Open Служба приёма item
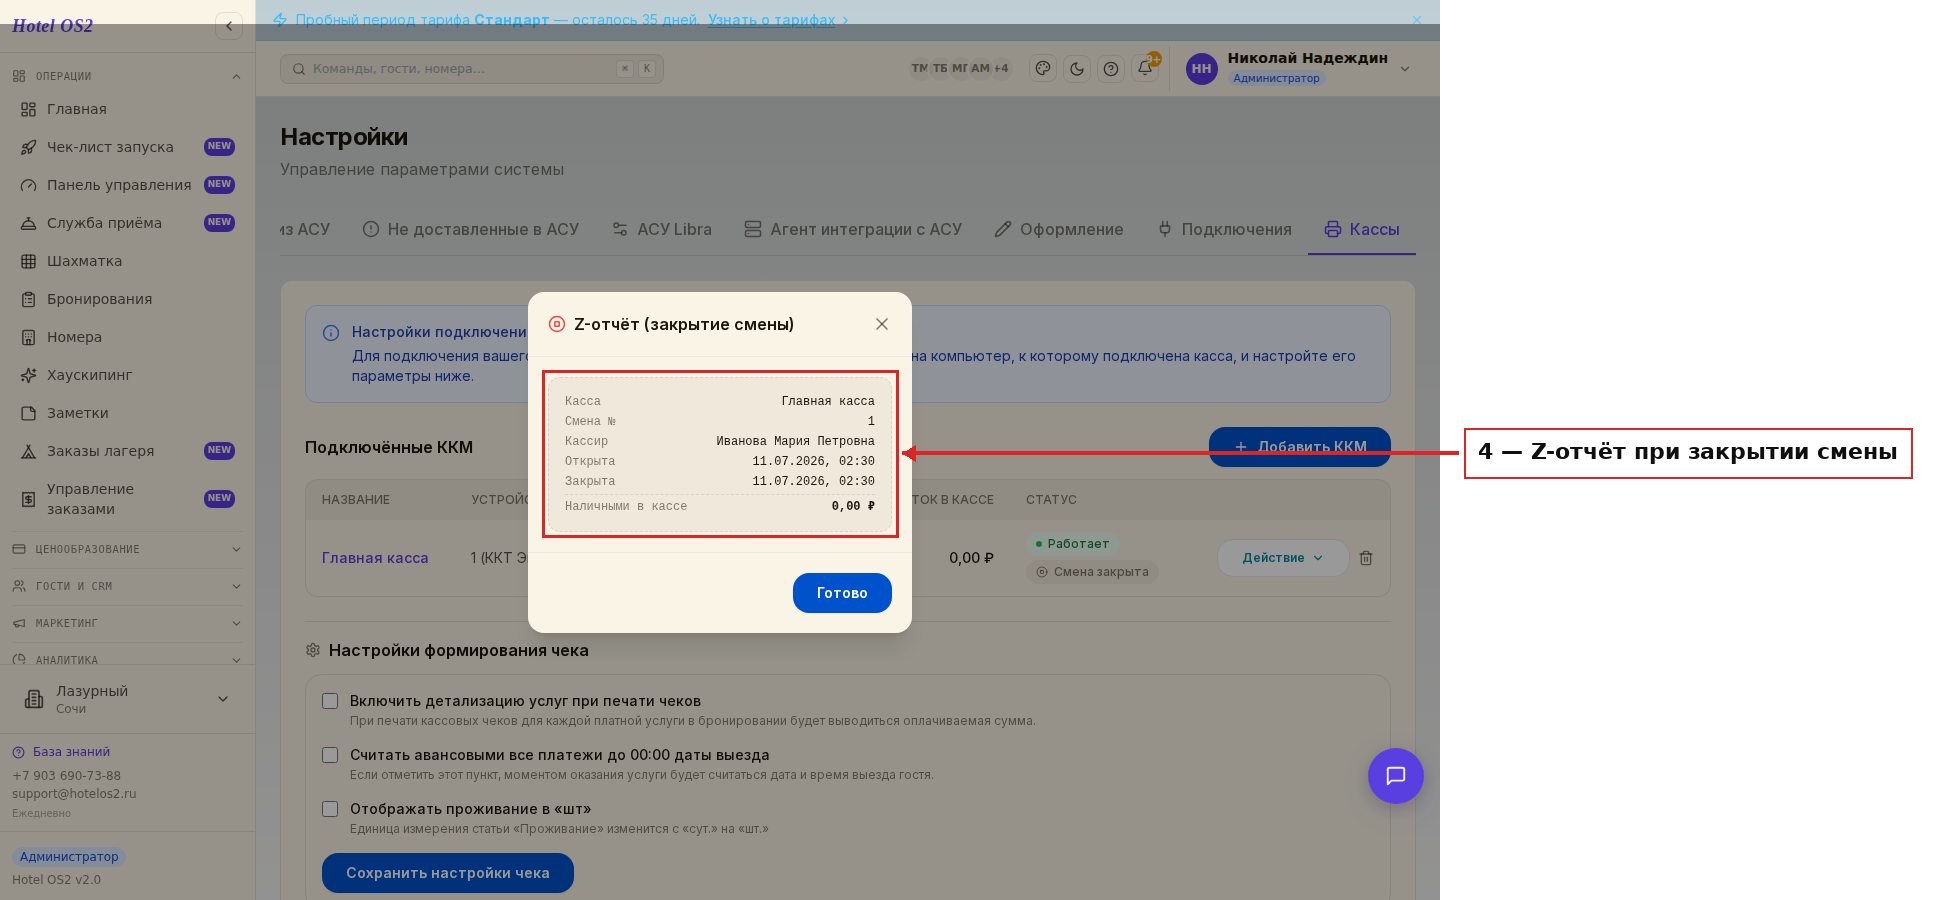Image resolution: width=1936 pixels, height=900 pixels. coord(127,223)
